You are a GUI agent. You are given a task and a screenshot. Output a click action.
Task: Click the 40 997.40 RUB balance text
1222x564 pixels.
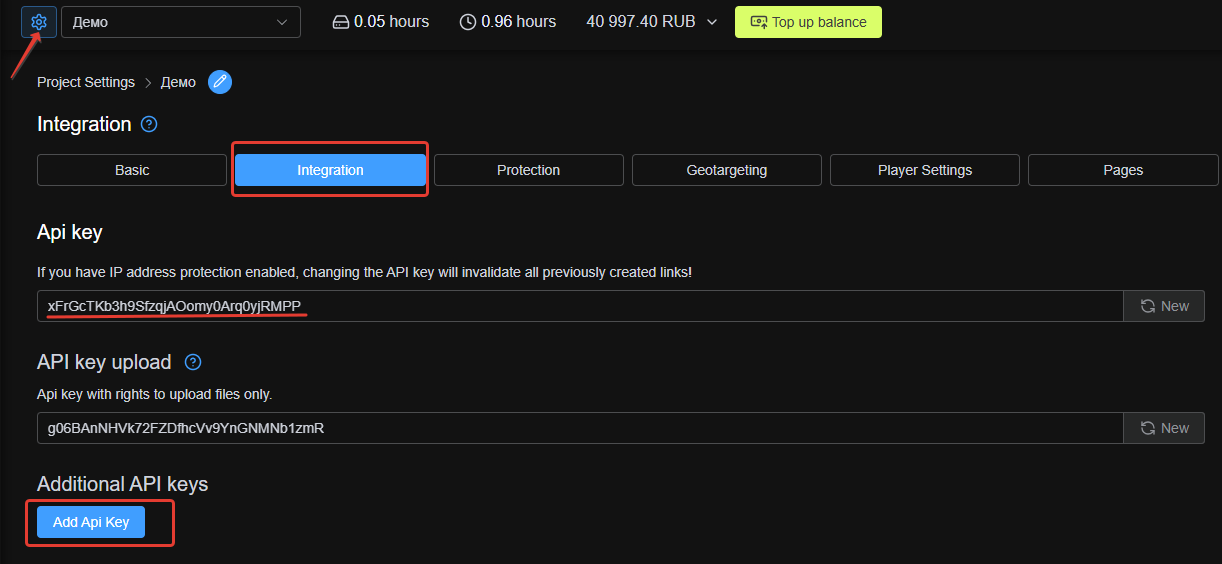pos(641,22)
